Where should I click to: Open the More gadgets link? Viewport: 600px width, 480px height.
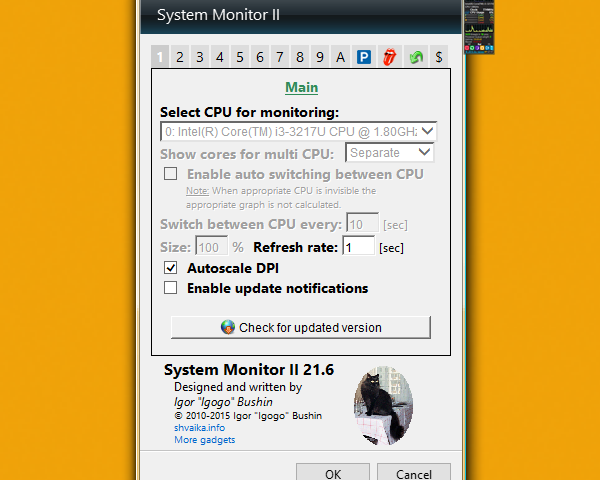(x=204, y=440)
